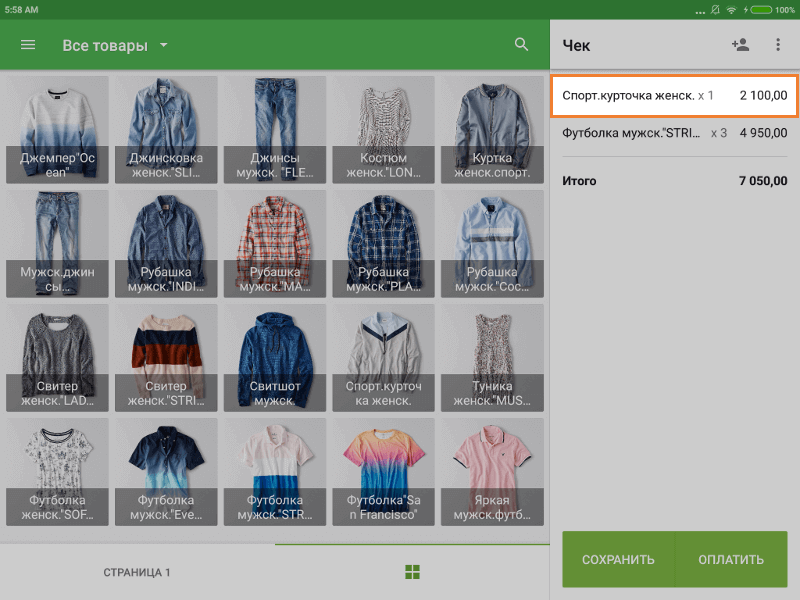
Task: Add the 'Свитшот мужск.' hoodie tile
Action: (x=274, y=358)
